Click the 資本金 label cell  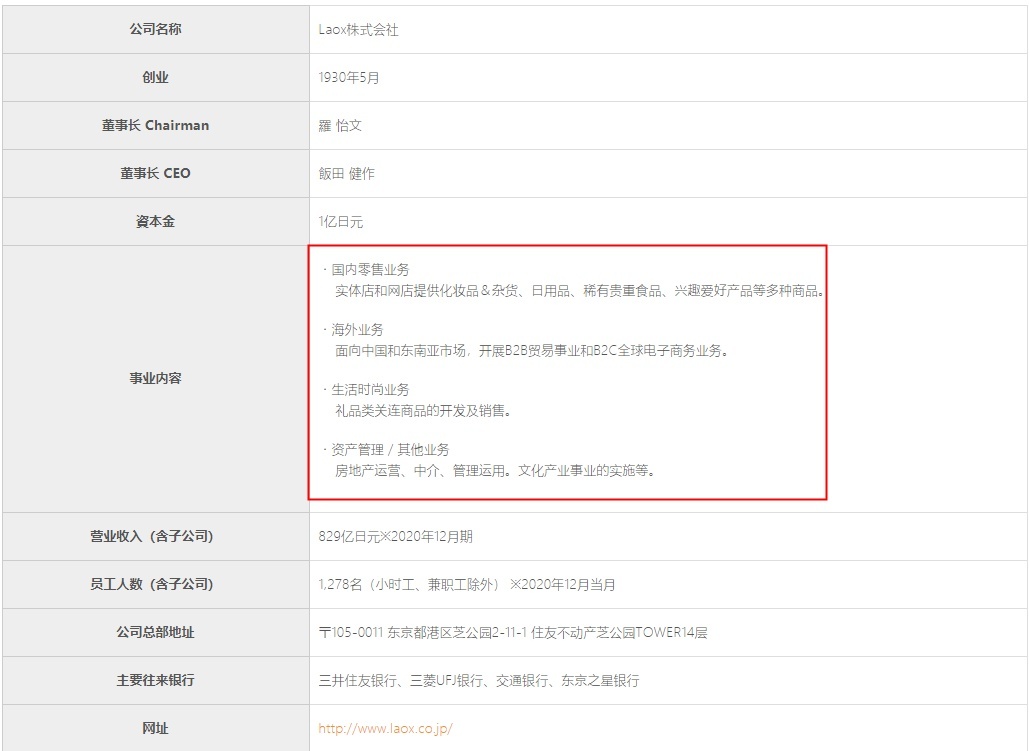click(156, 221)
